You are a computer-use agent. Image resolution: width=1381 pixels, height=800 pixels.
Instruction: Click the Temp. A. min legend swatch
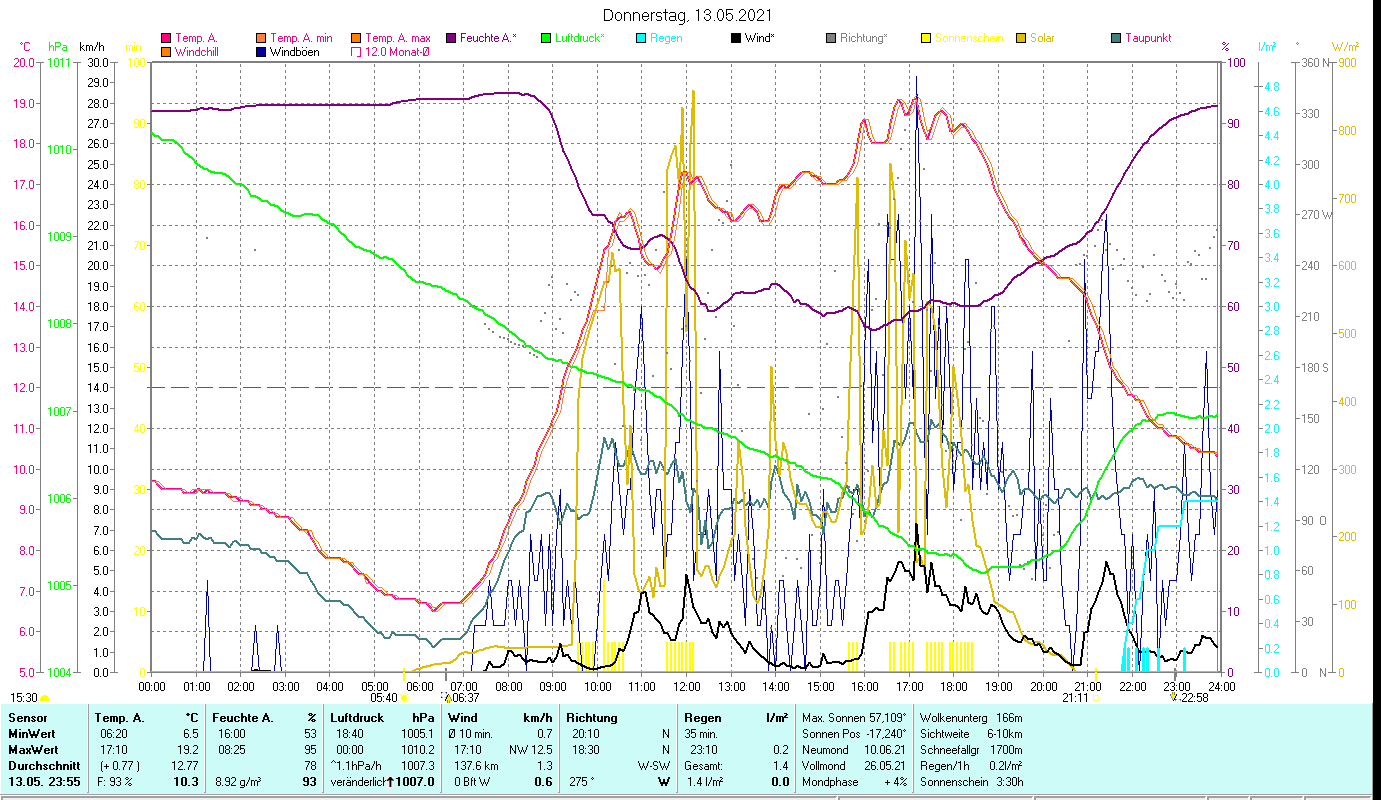click(260, 38)
